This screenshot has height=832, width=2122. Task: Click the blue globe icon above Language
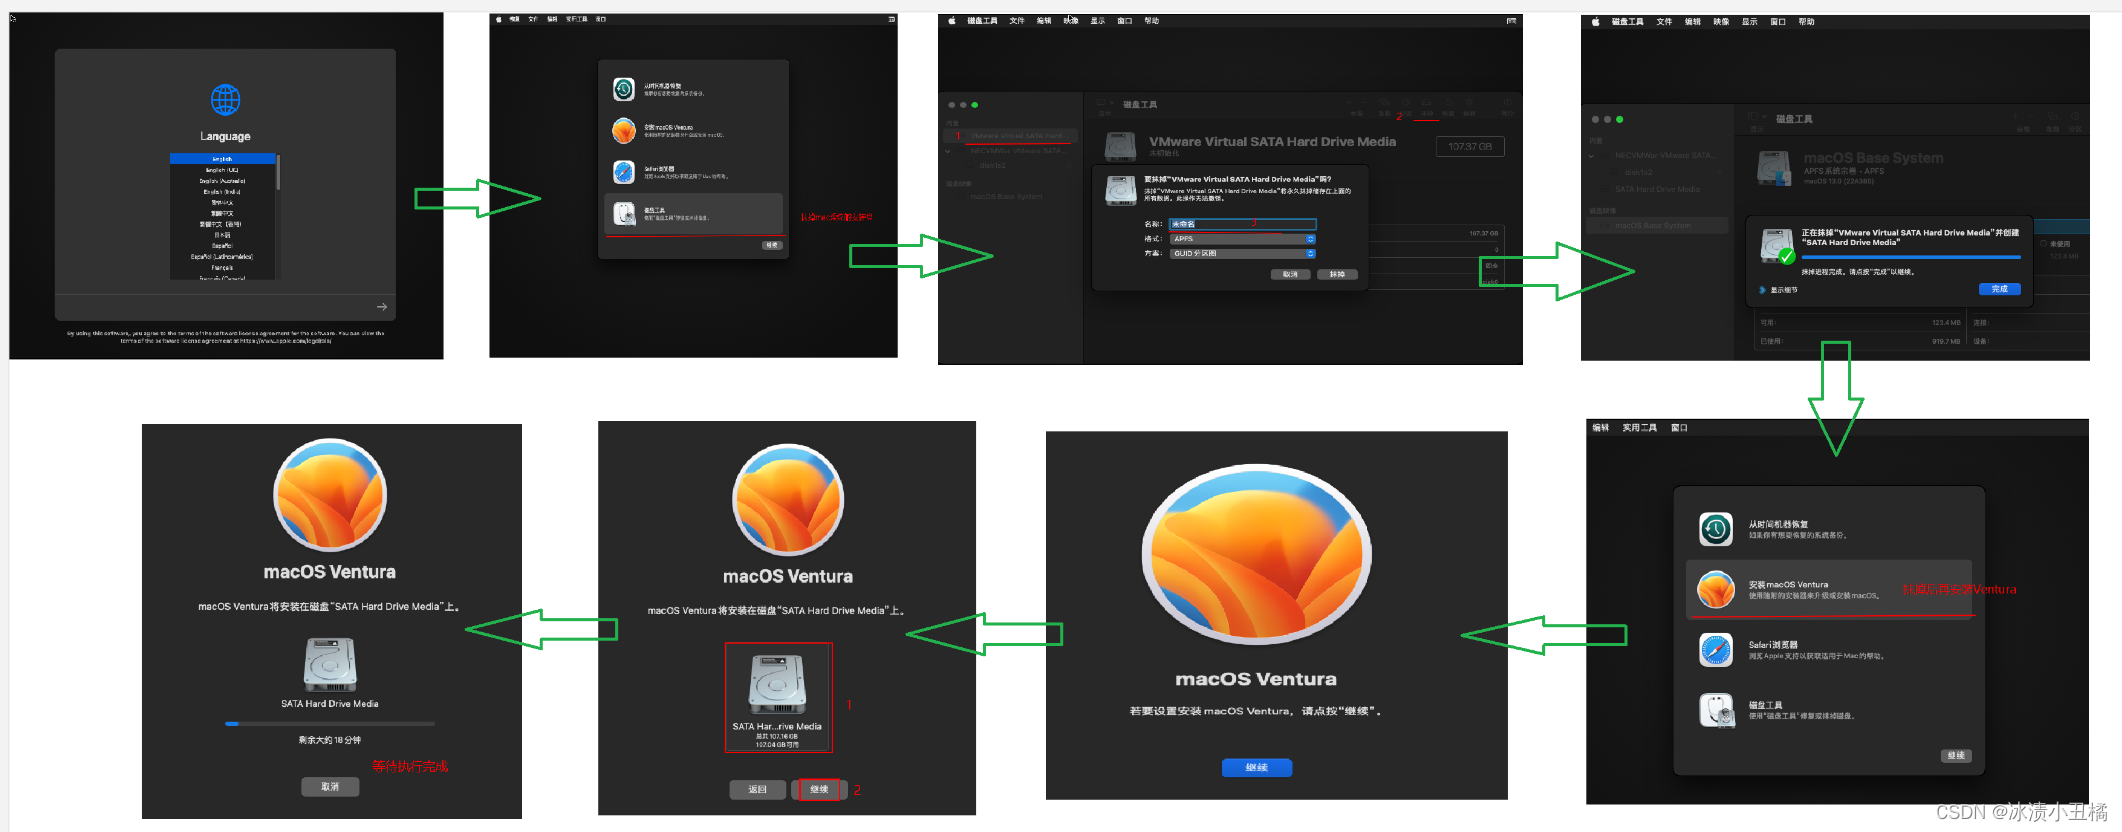(x=225, y=100)
